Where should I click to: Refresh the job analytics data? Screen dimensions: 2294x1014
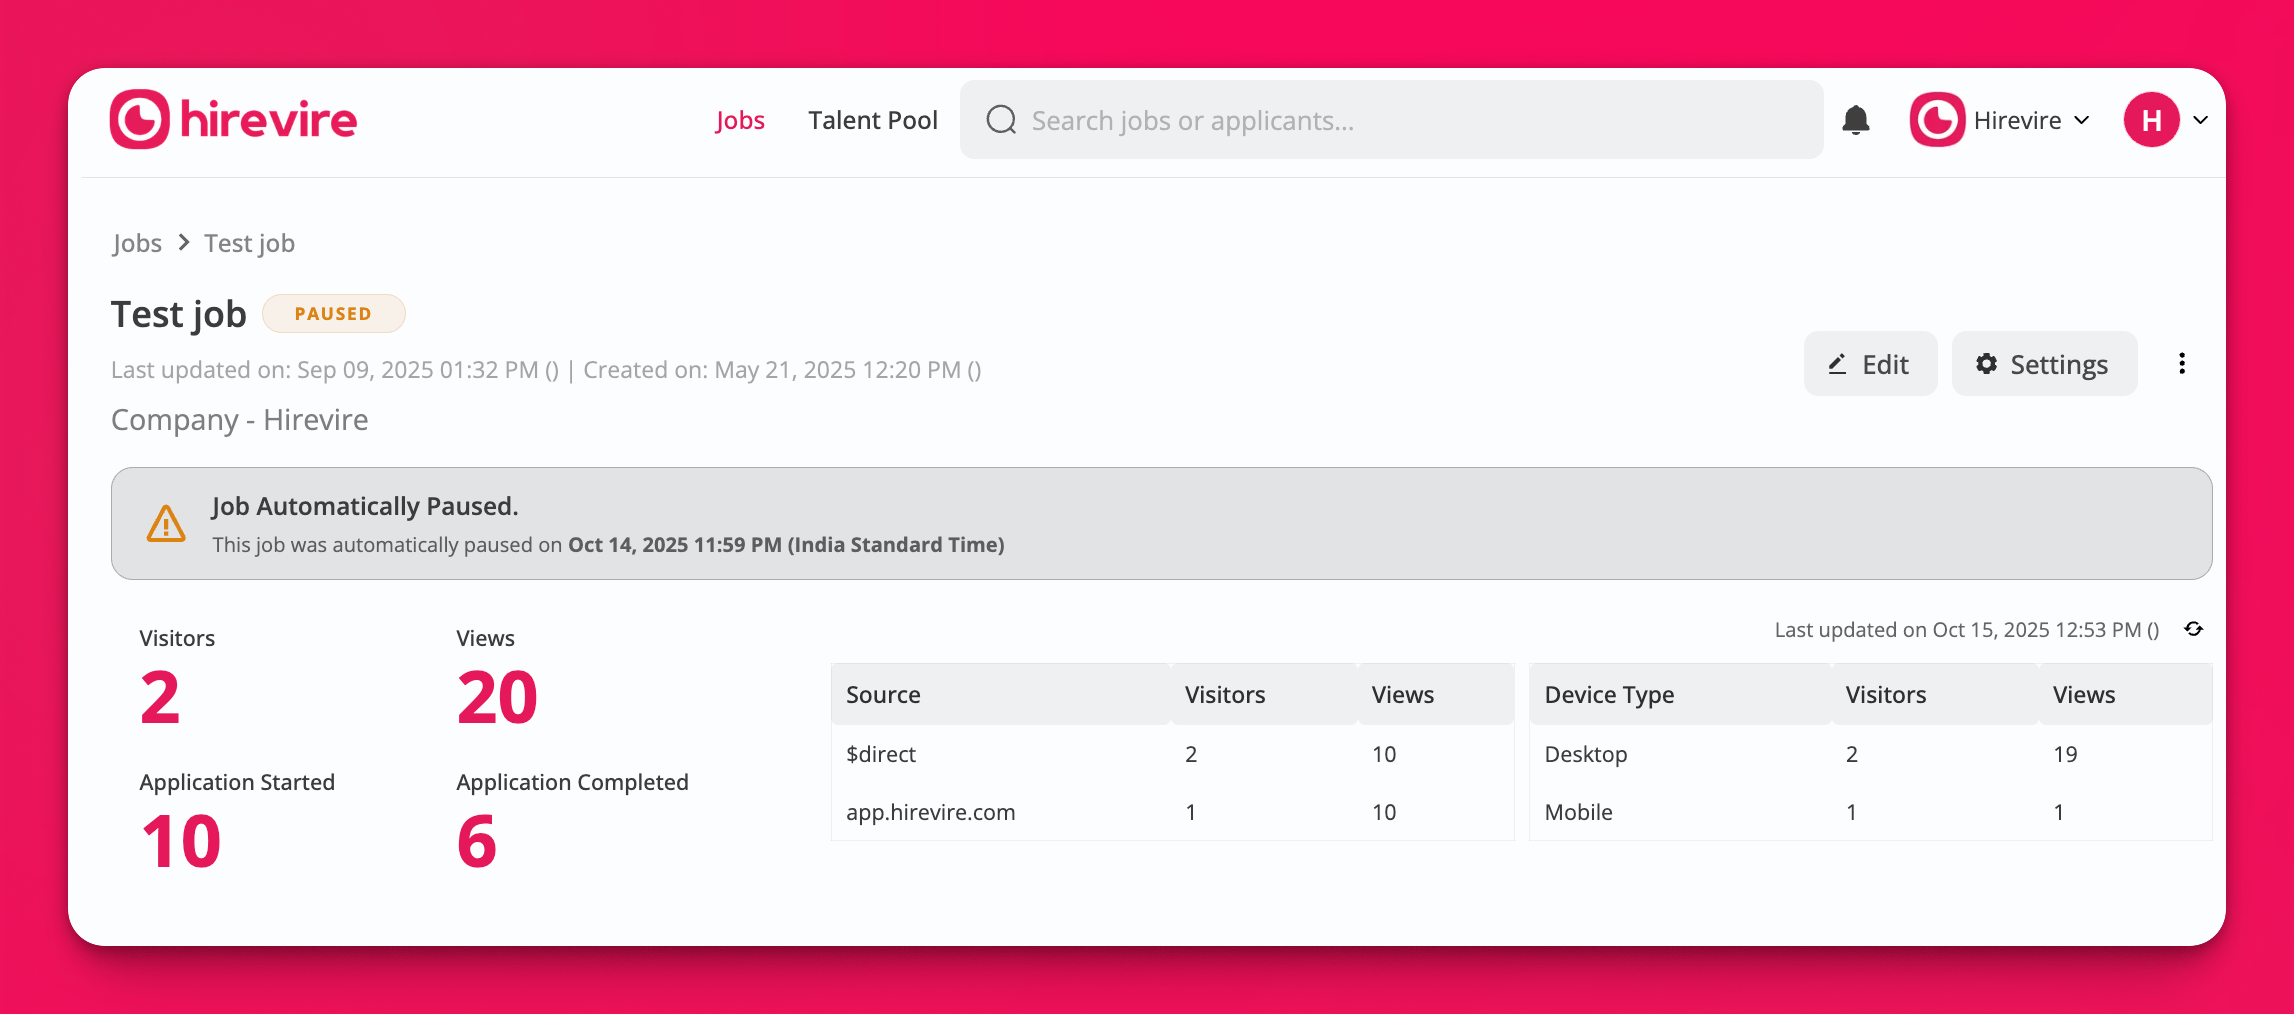tap(2193, 630)
